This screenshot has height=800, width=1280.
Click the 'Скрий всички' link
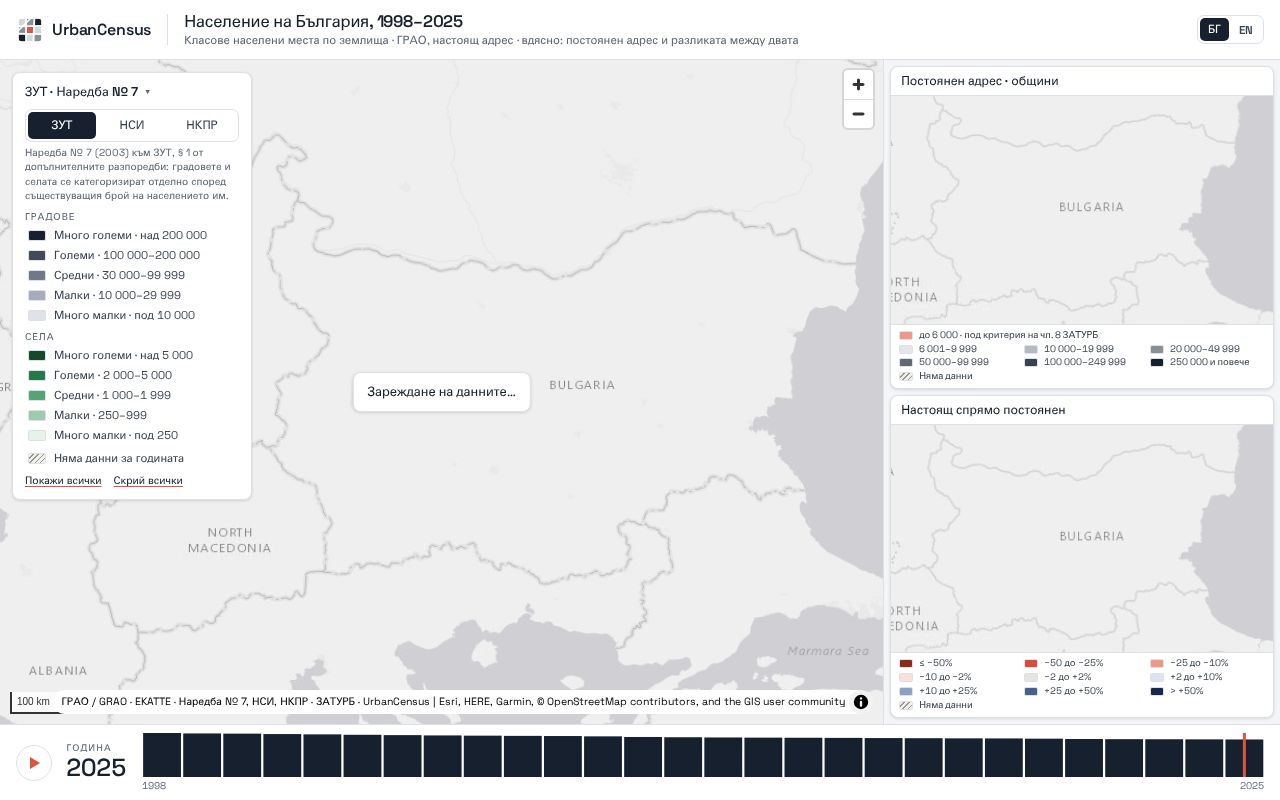coord(148,481)
